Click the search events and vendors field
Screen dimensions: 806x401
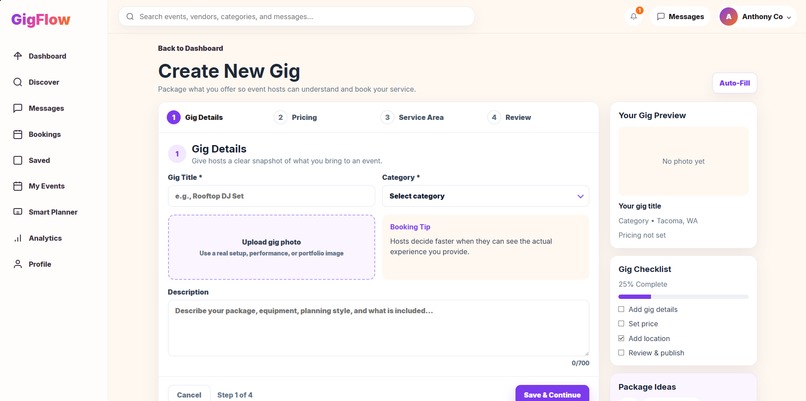297,16
